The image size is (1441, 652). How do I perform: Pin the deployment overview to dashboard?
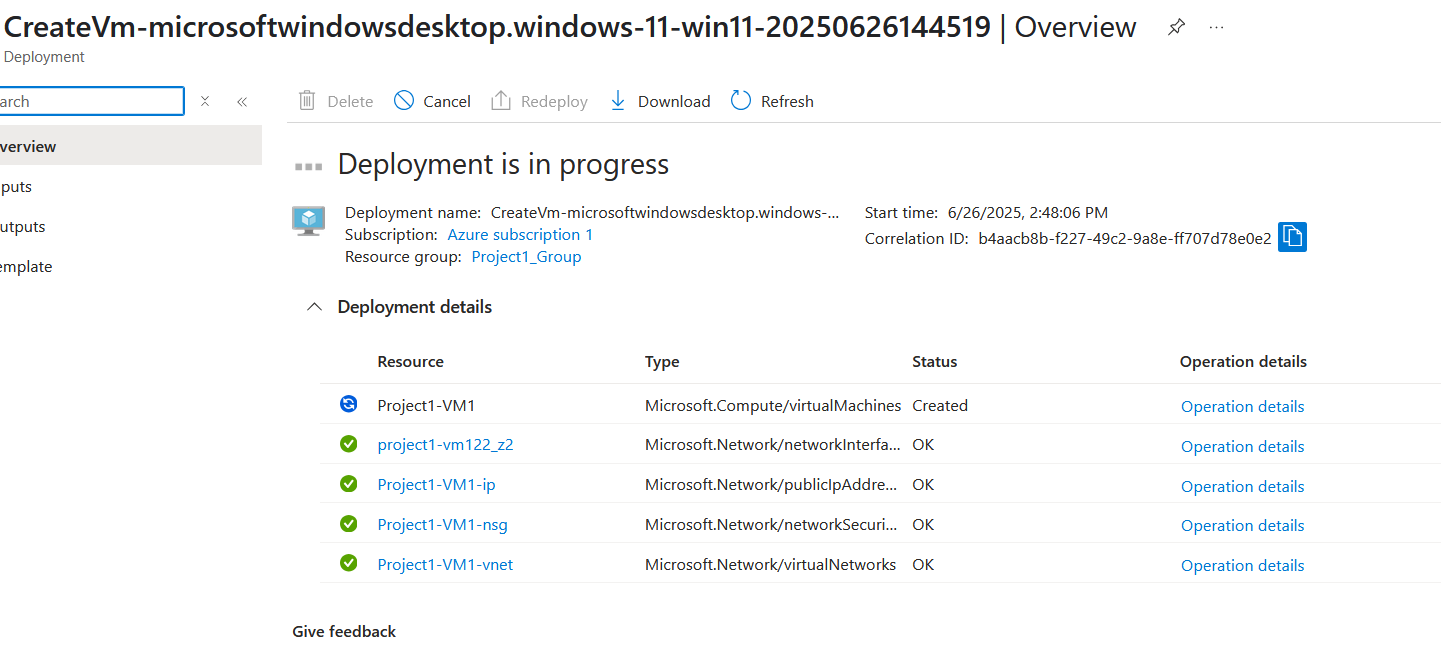1177,28
